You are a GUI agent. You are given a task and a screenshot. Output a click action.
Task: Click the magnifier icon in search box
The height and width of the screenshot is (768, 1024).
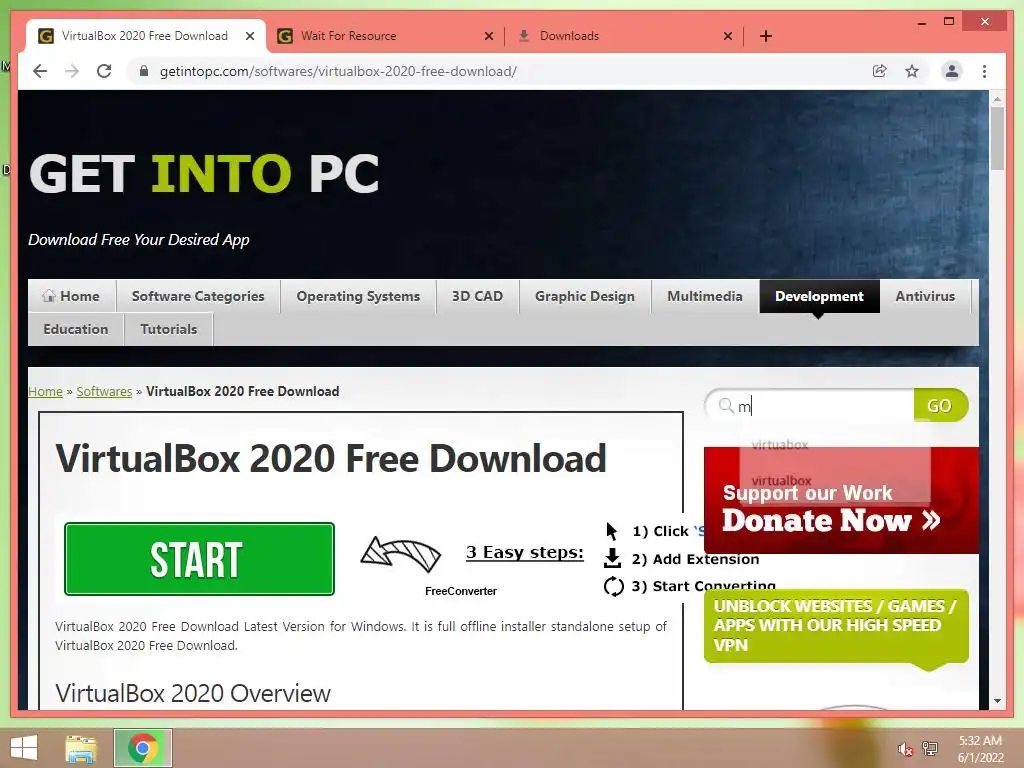pos(726,406)
